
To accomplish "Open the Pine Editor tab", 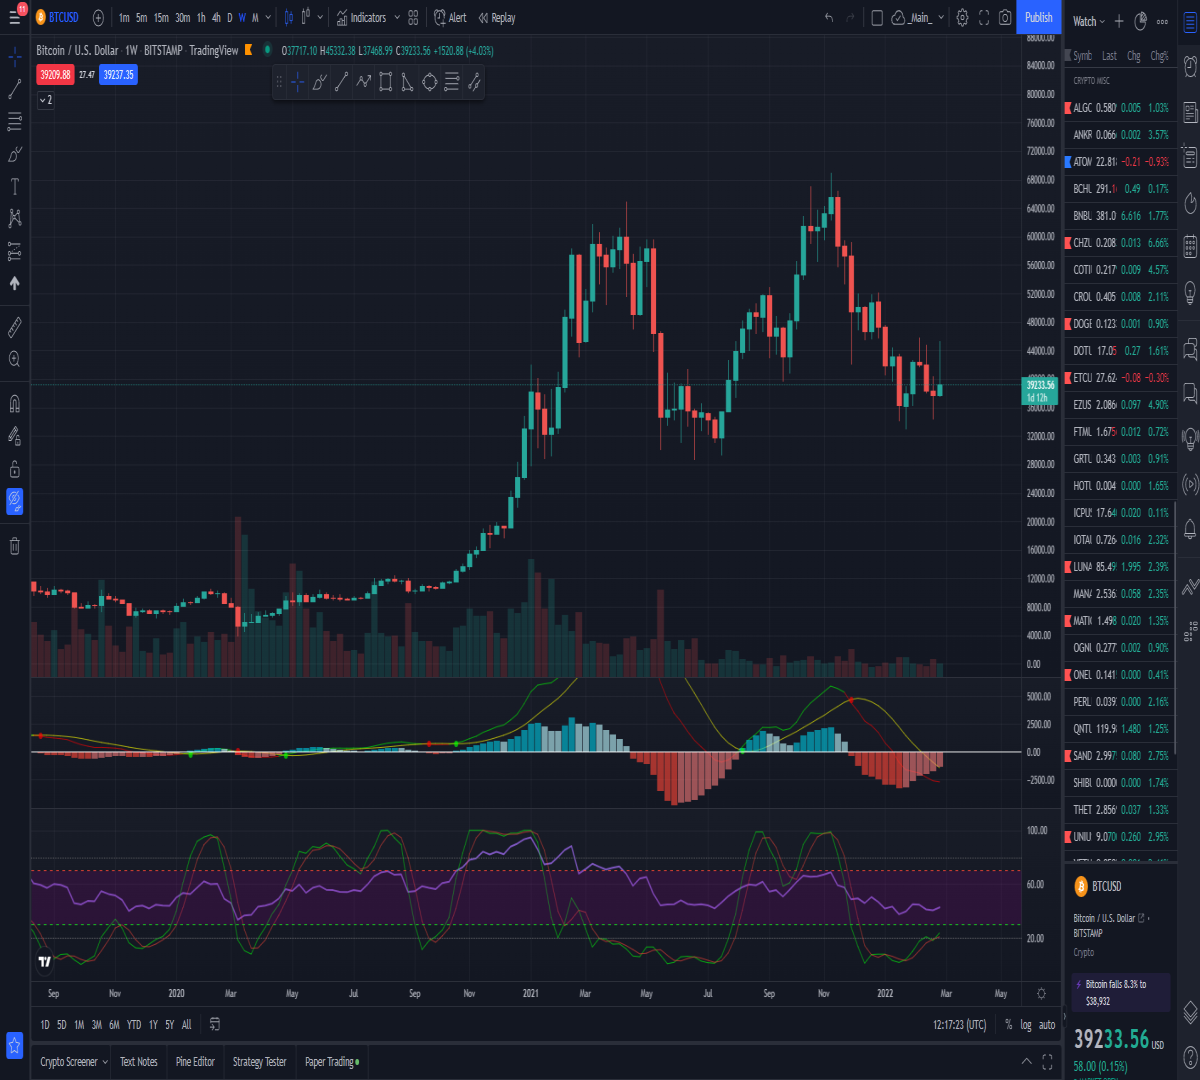I will [195, 1062].
